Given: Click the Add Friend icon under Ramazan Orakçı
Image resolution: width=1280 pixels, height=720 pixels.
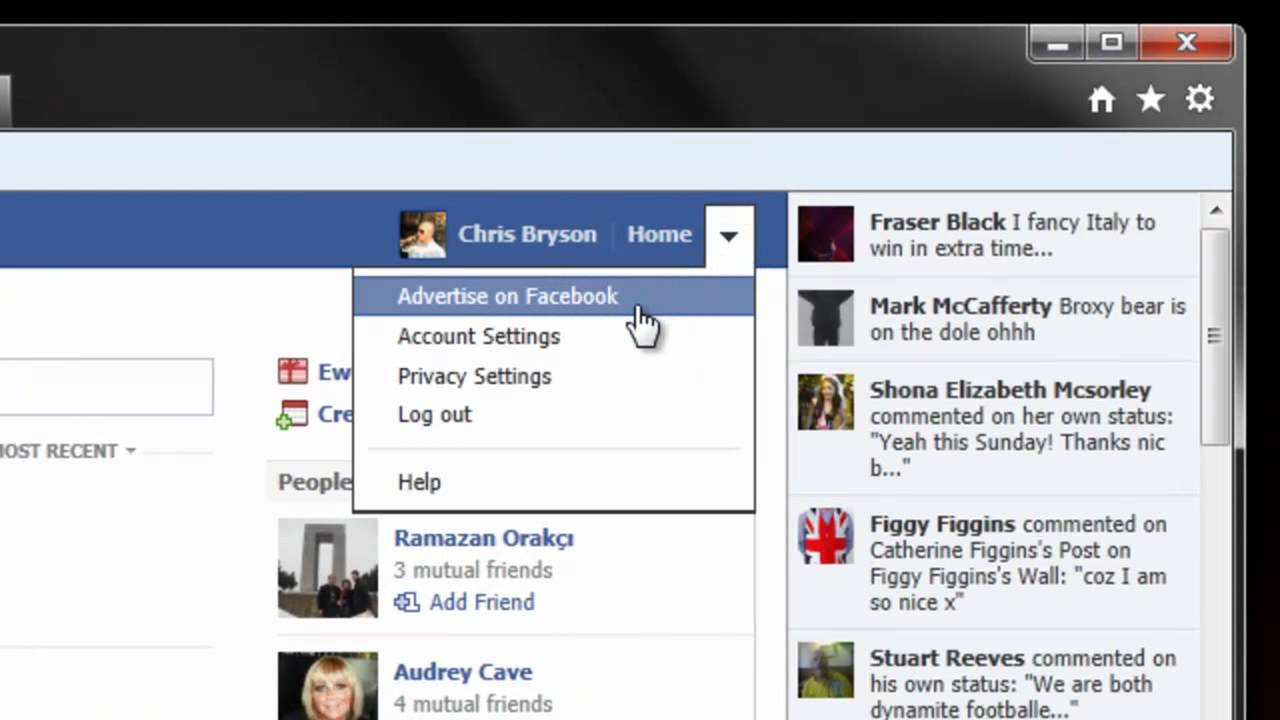Looking at the screenshot, I should pyautogui.click(x=406, y=602).
